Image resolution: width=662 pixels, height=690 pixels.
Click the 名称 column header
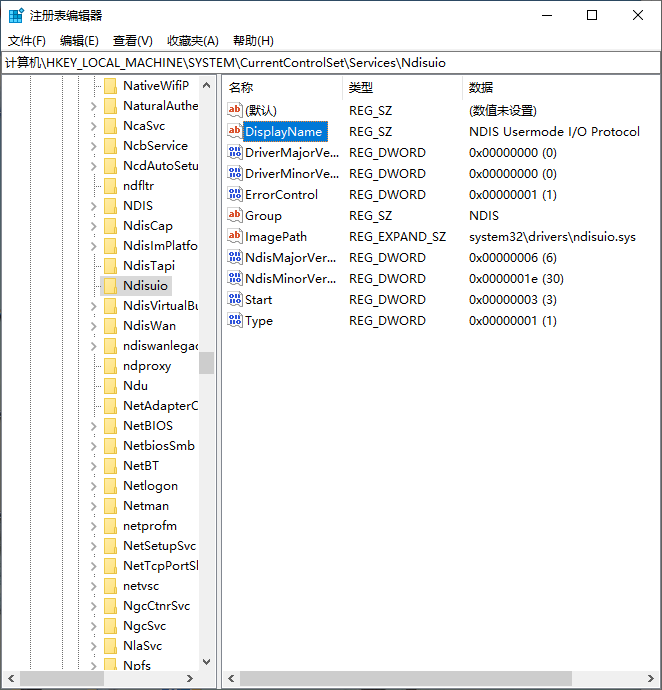(x=242, y=88)
